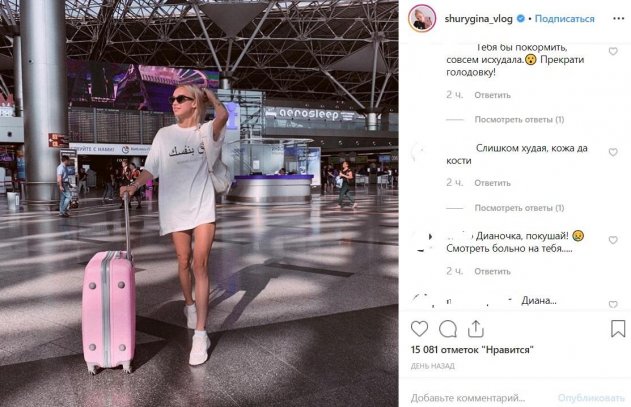Open the verified badge next to shurygina_vlog
This screenshot has height=407, width=631.
pos(520,19)
